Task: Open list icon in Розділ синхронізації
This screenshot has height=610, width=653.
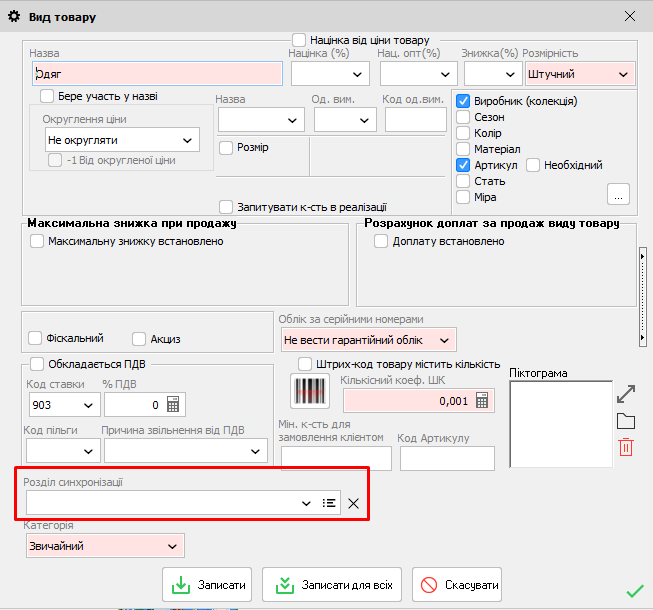Action: pyautogui.click(x=329, y=503)
